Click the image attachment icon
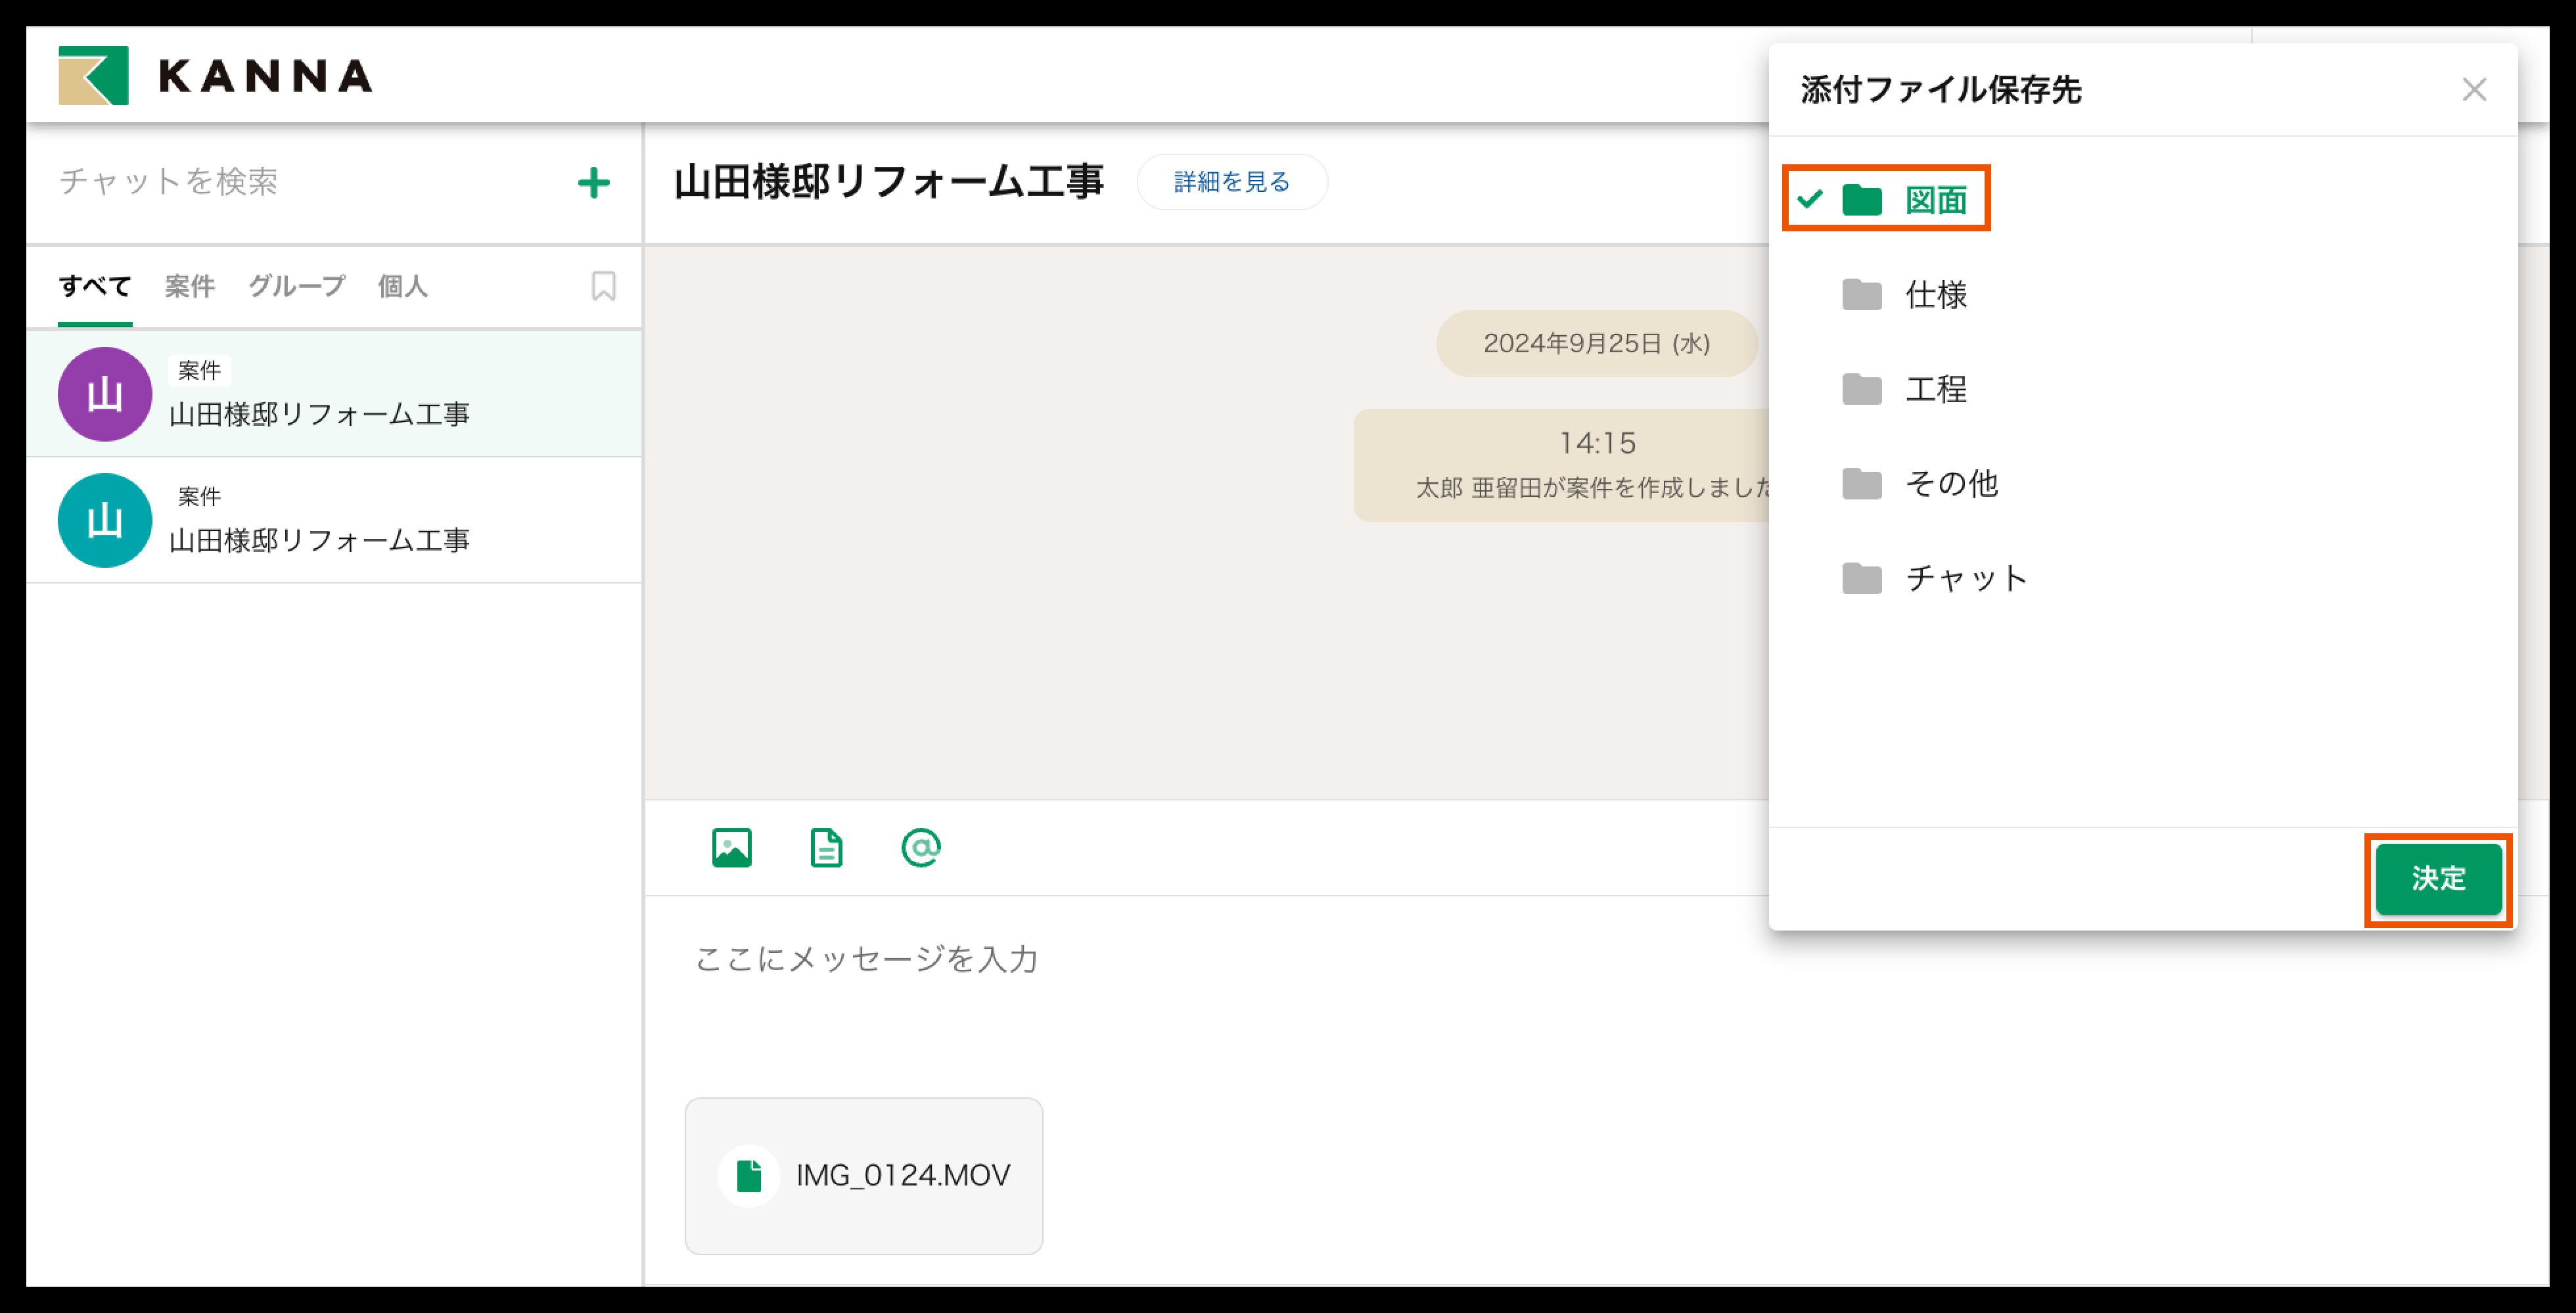 731,847
